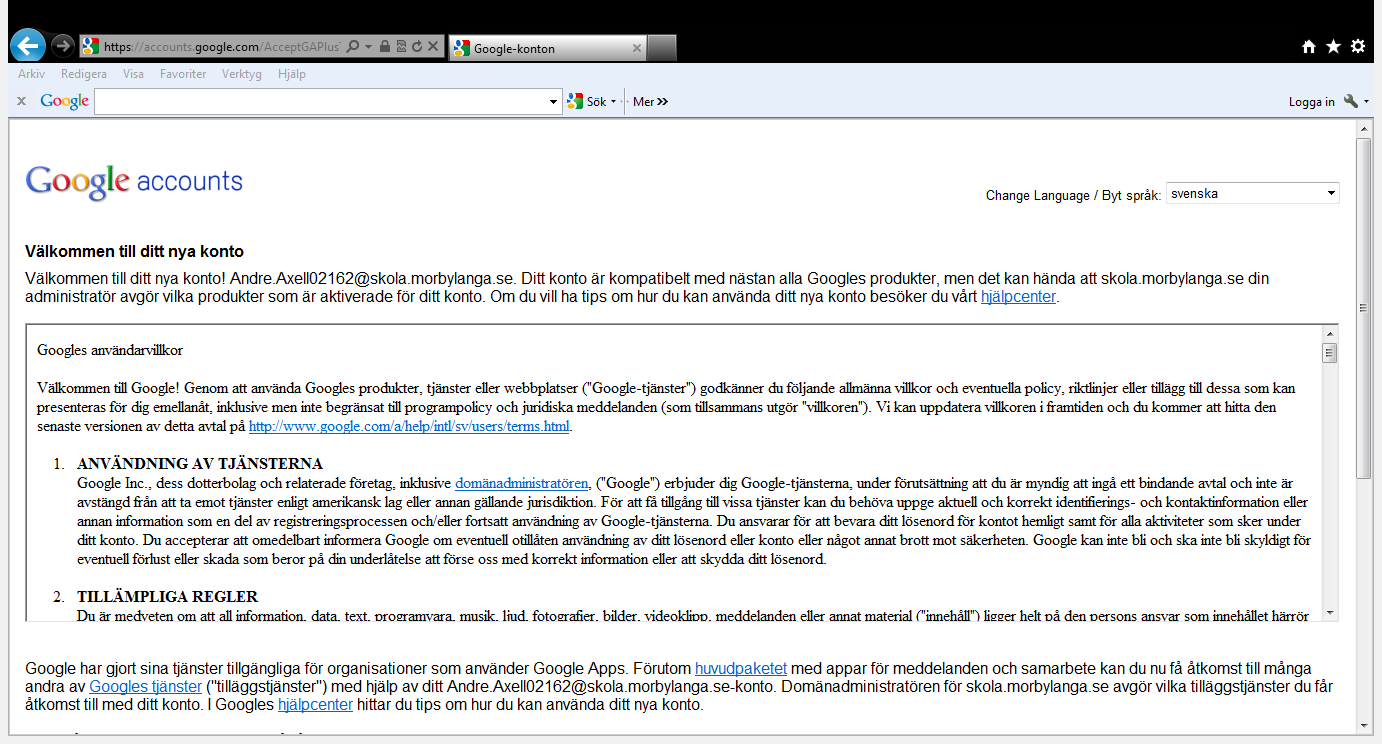Screen dimensions: 1382x744
Task: Open the huvudpaketet link
Action: (741, 669)
